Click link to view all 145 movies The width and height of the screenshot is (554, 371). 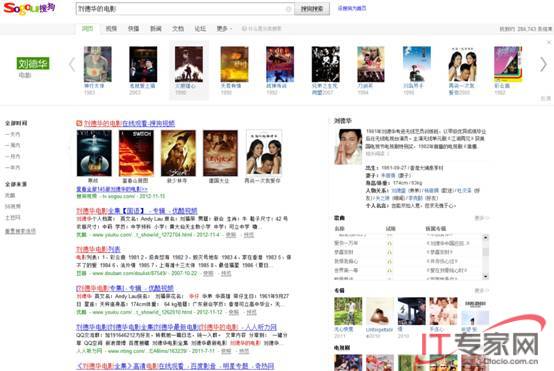(112, 189)
